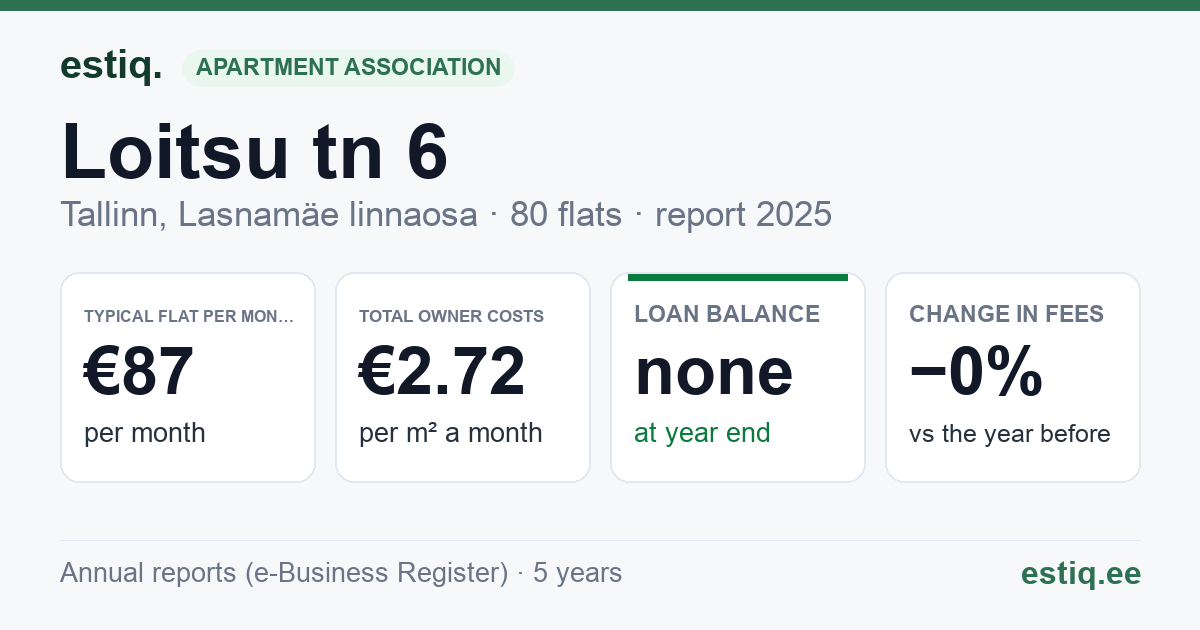Click the 'per month' caption under €87

(145, 433)
